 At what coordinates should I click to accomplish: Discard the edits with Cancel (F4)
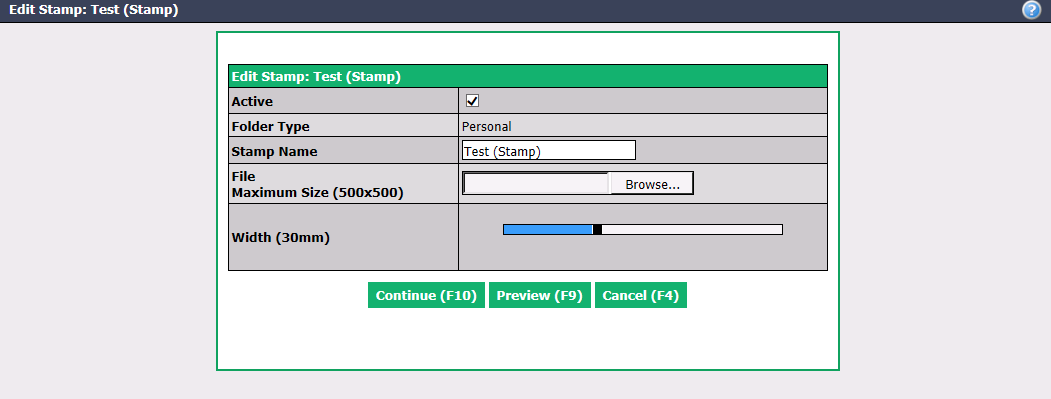click(x=641, y=295)
